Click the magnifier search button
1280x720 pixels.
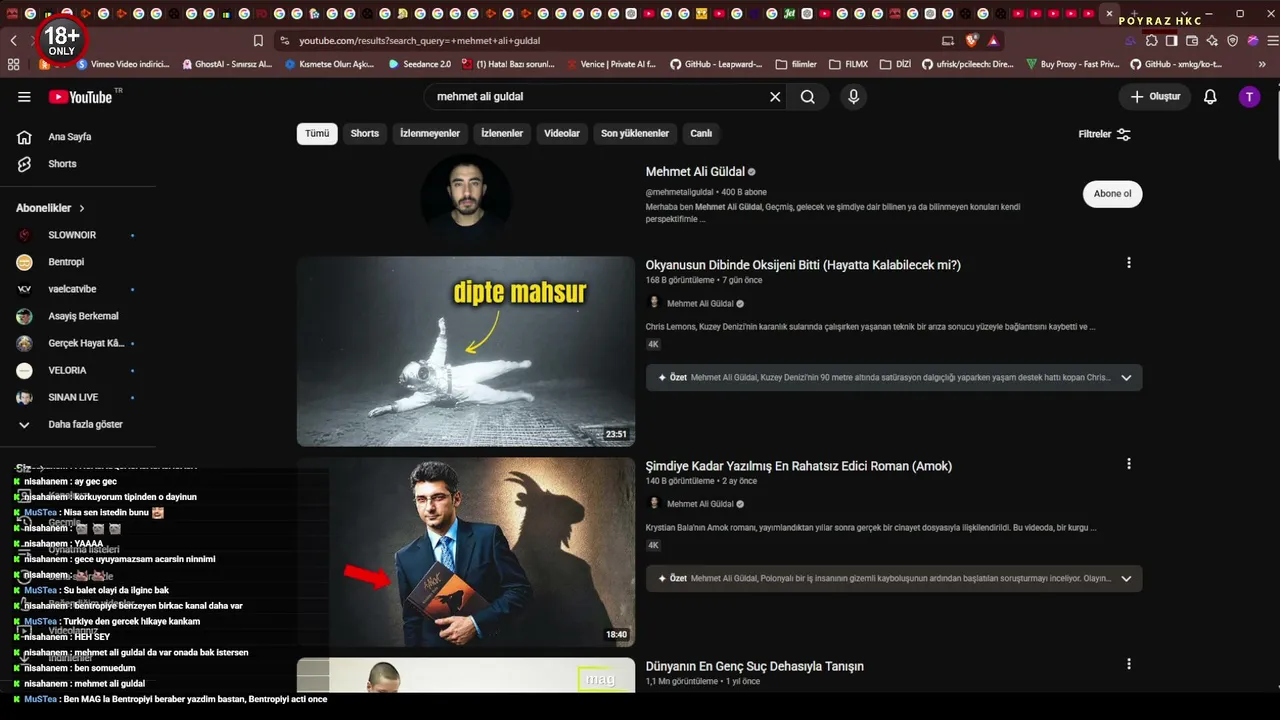pyautogui.click(x=808, y=97)
